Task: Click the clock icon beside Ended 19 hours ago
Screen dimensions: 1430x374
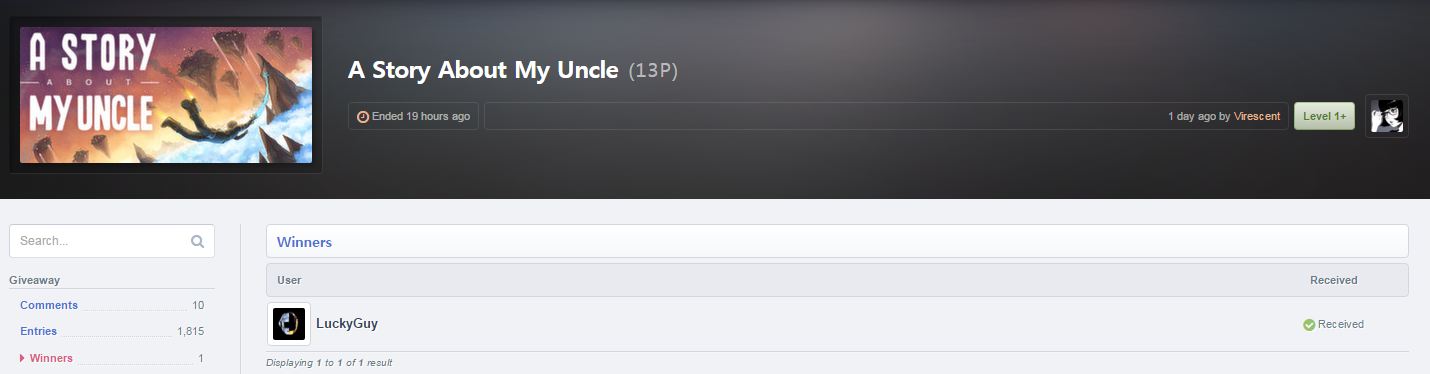Action: (x=363, y=116)
